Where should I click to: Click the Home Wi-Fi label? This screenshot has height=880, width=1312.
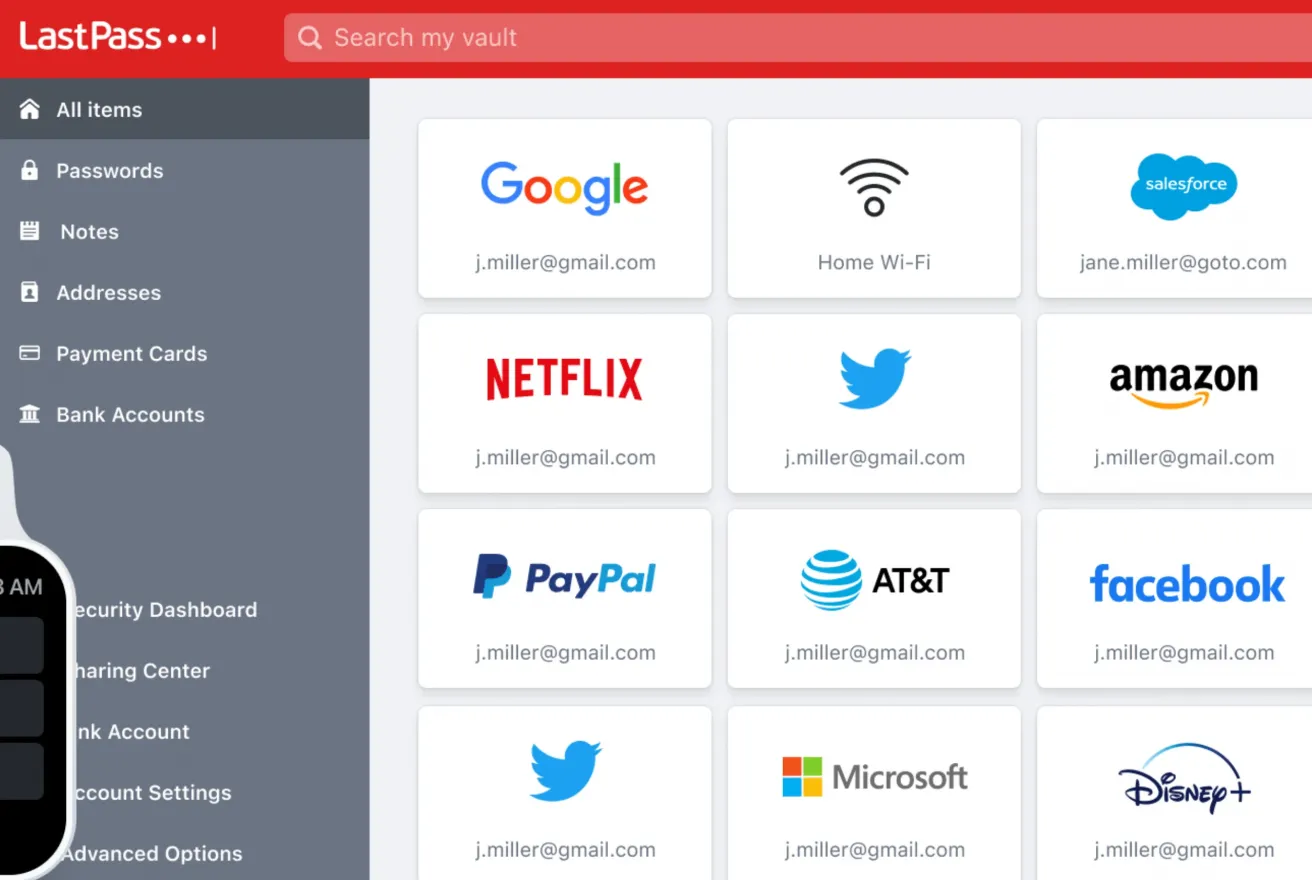point(874,263)
